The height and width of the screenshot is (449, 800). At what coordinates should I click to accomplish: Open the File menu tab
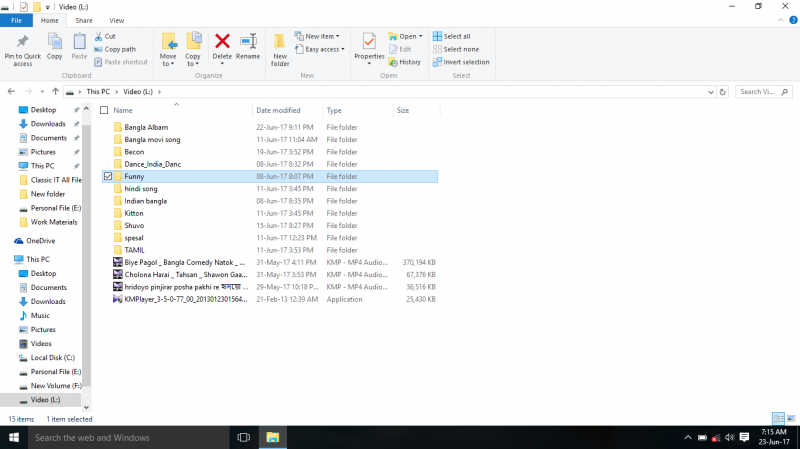coord(16,20)
